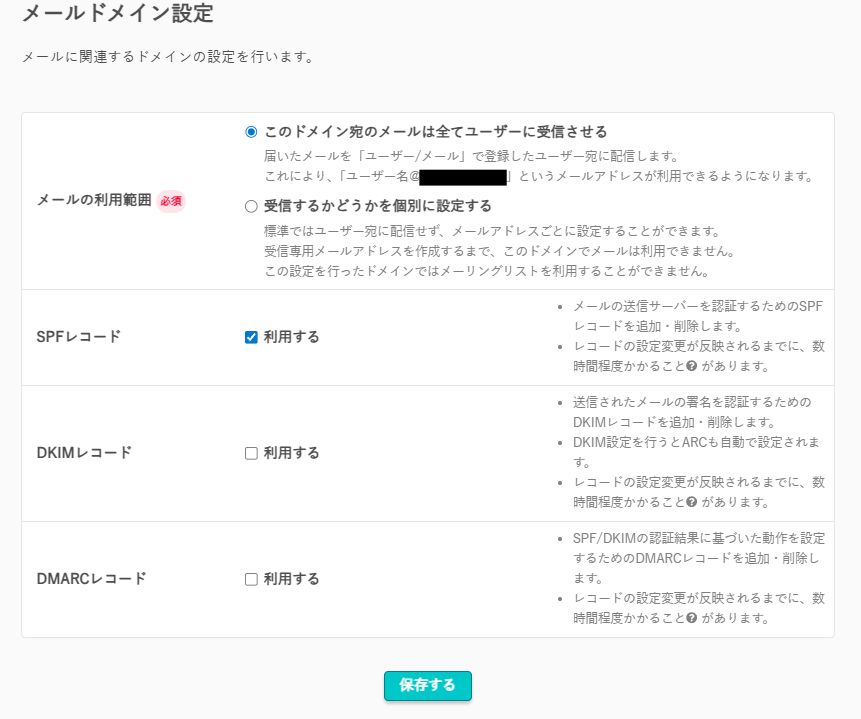Image resolution: width=861 pixels, height=719 pixels.
Task: Click note starting '受信専用メールアドレスを作成するまで'
Action: tap(500, 252)
